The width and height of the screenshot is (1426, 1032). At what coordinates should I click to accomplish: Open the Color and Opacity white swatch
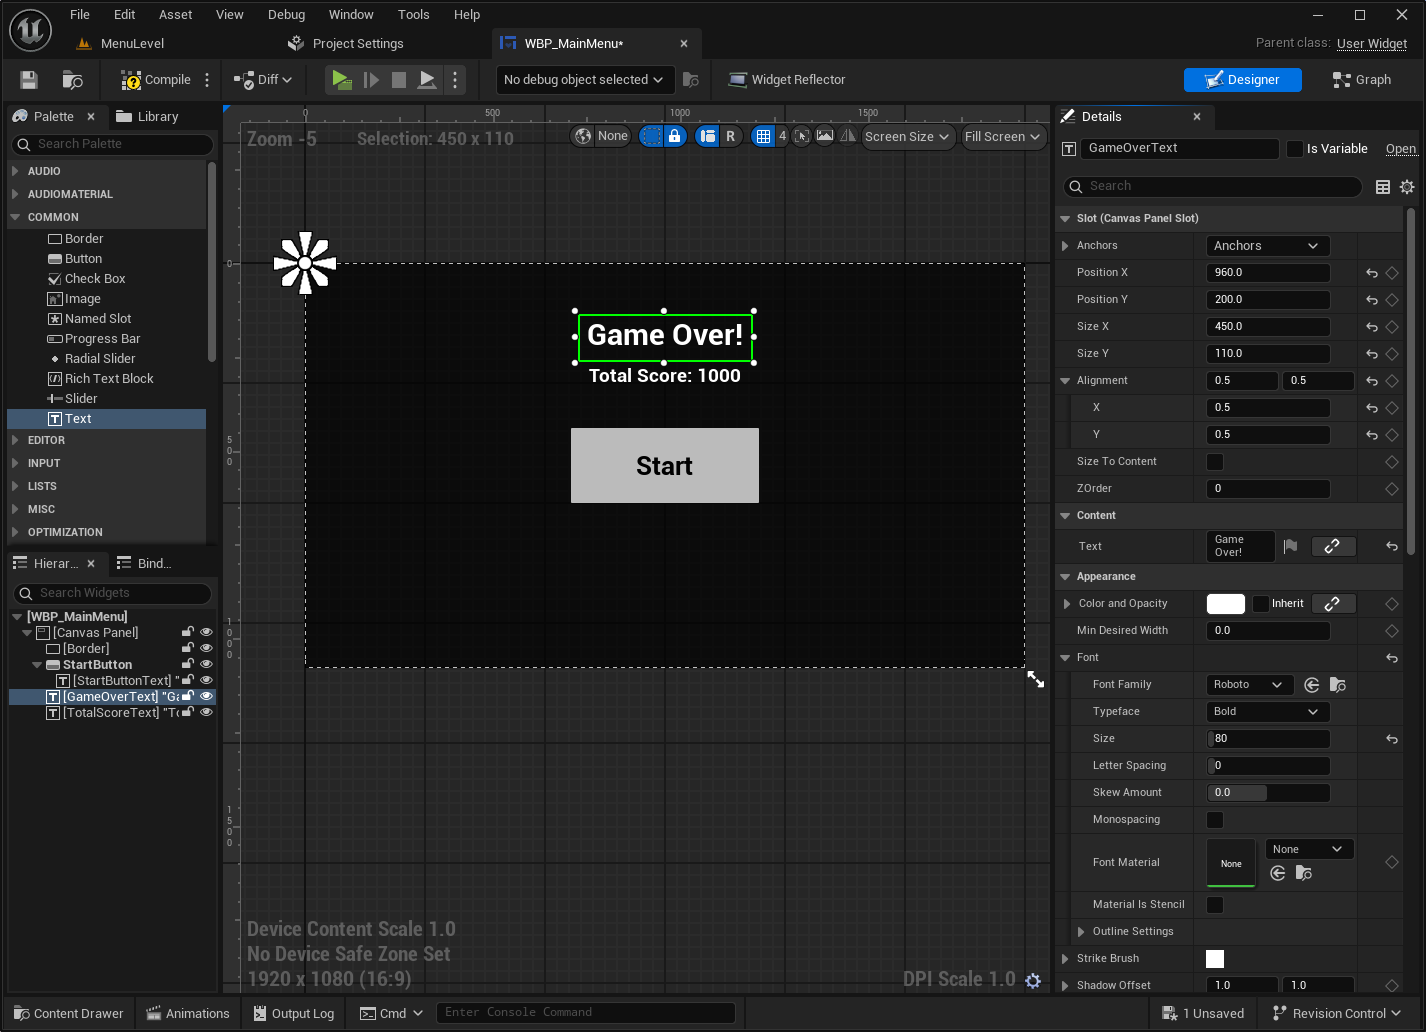click(x=1226, y=604)
